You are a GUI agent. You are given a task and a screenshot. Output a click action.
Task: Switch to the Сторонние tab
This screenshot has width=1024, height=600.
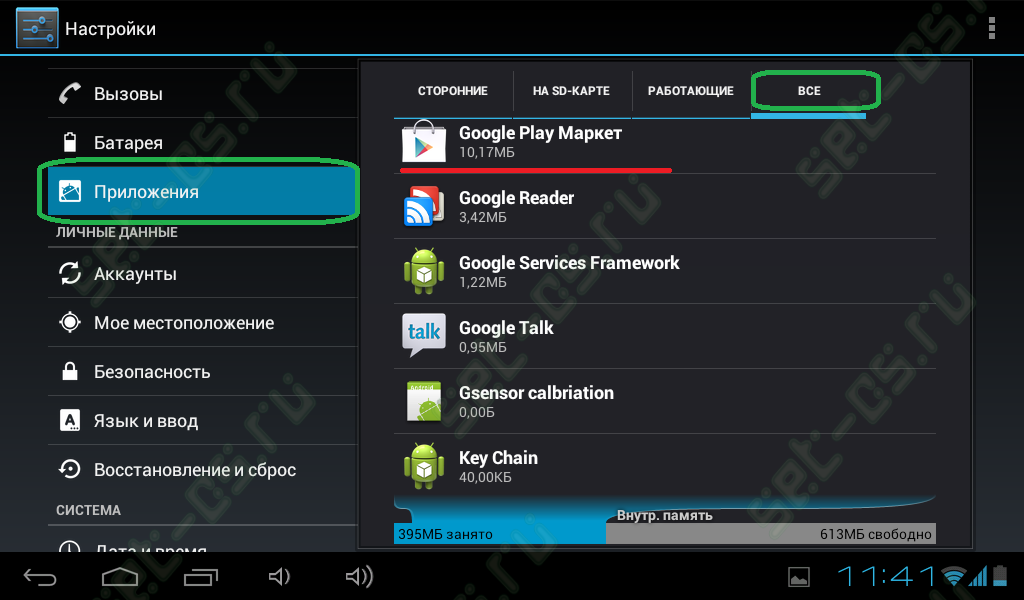(453, 91)
